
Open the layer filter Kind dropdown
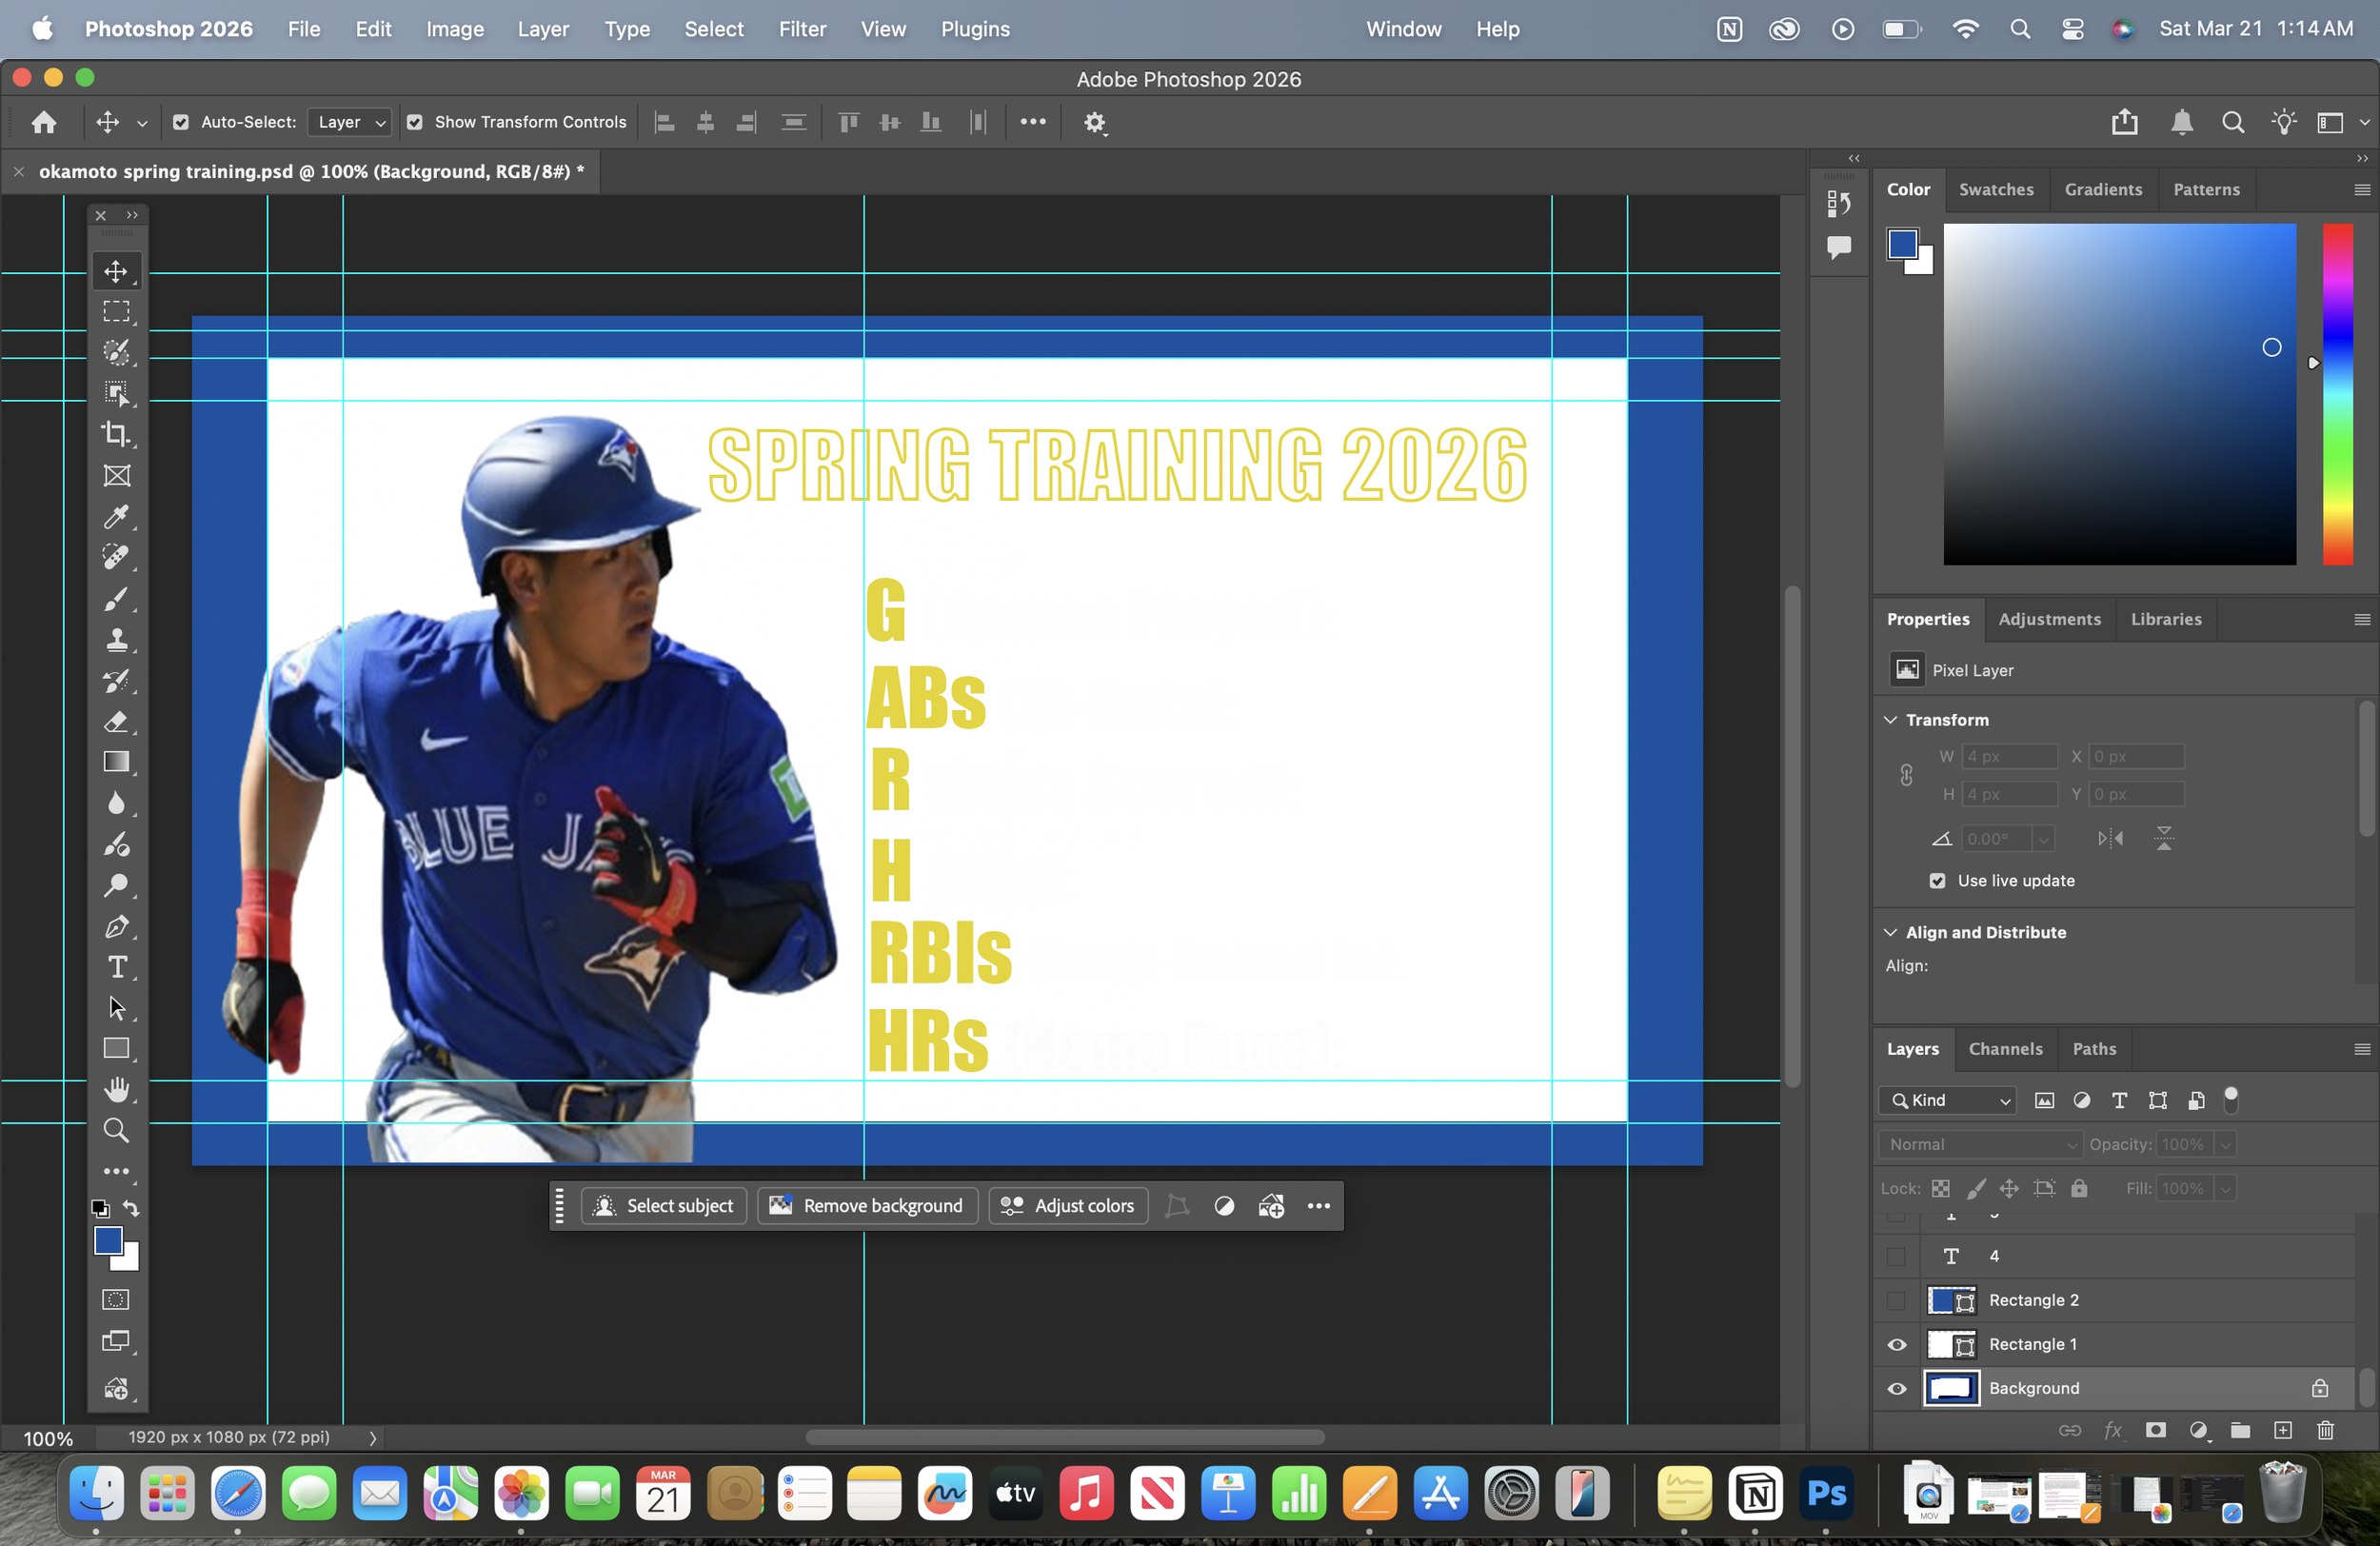click(x=1948, y=1100)
